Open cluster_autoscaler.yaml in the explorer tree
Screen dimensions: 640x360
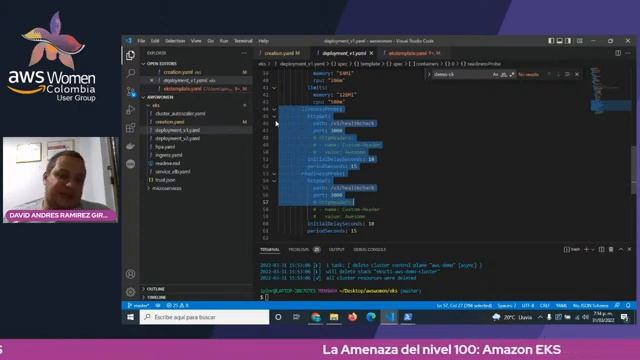180,113
